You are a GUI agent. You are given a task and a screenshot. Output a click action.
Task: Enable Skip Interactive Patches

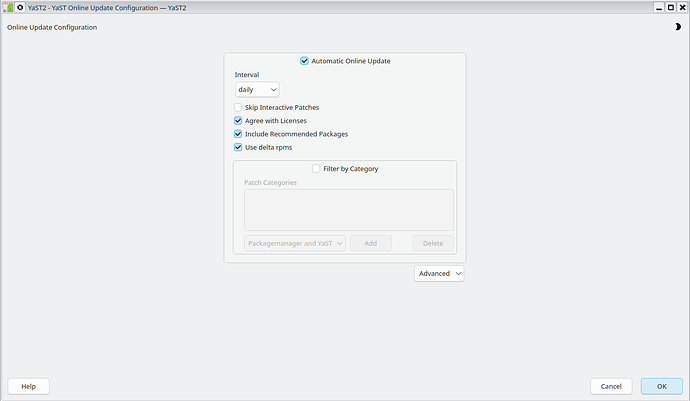pos(238,107)
